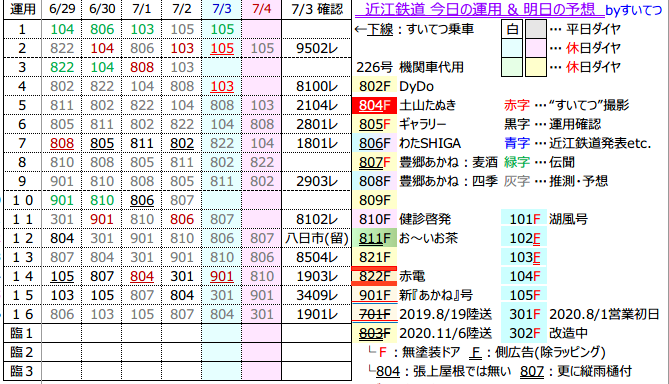
Task: Select the 6/29 date header
Action: point(62,9)
